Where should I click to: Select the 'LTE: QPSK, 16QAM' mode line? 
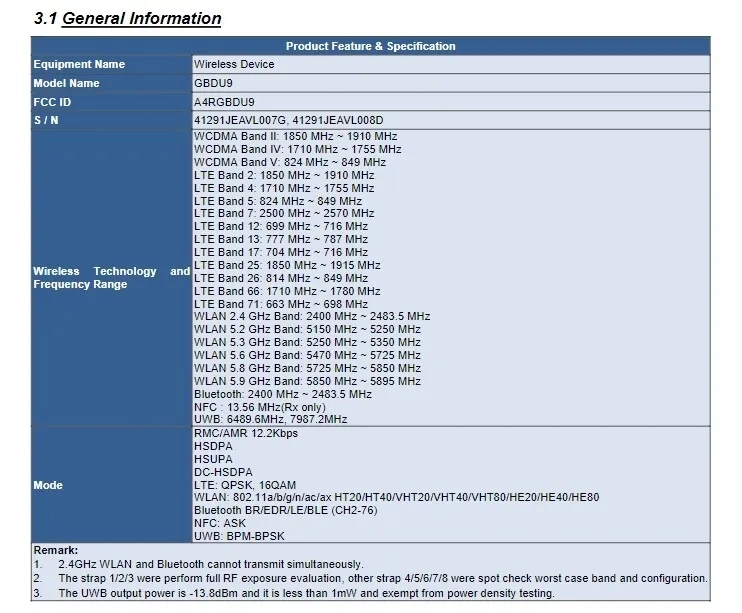(246, 484)
